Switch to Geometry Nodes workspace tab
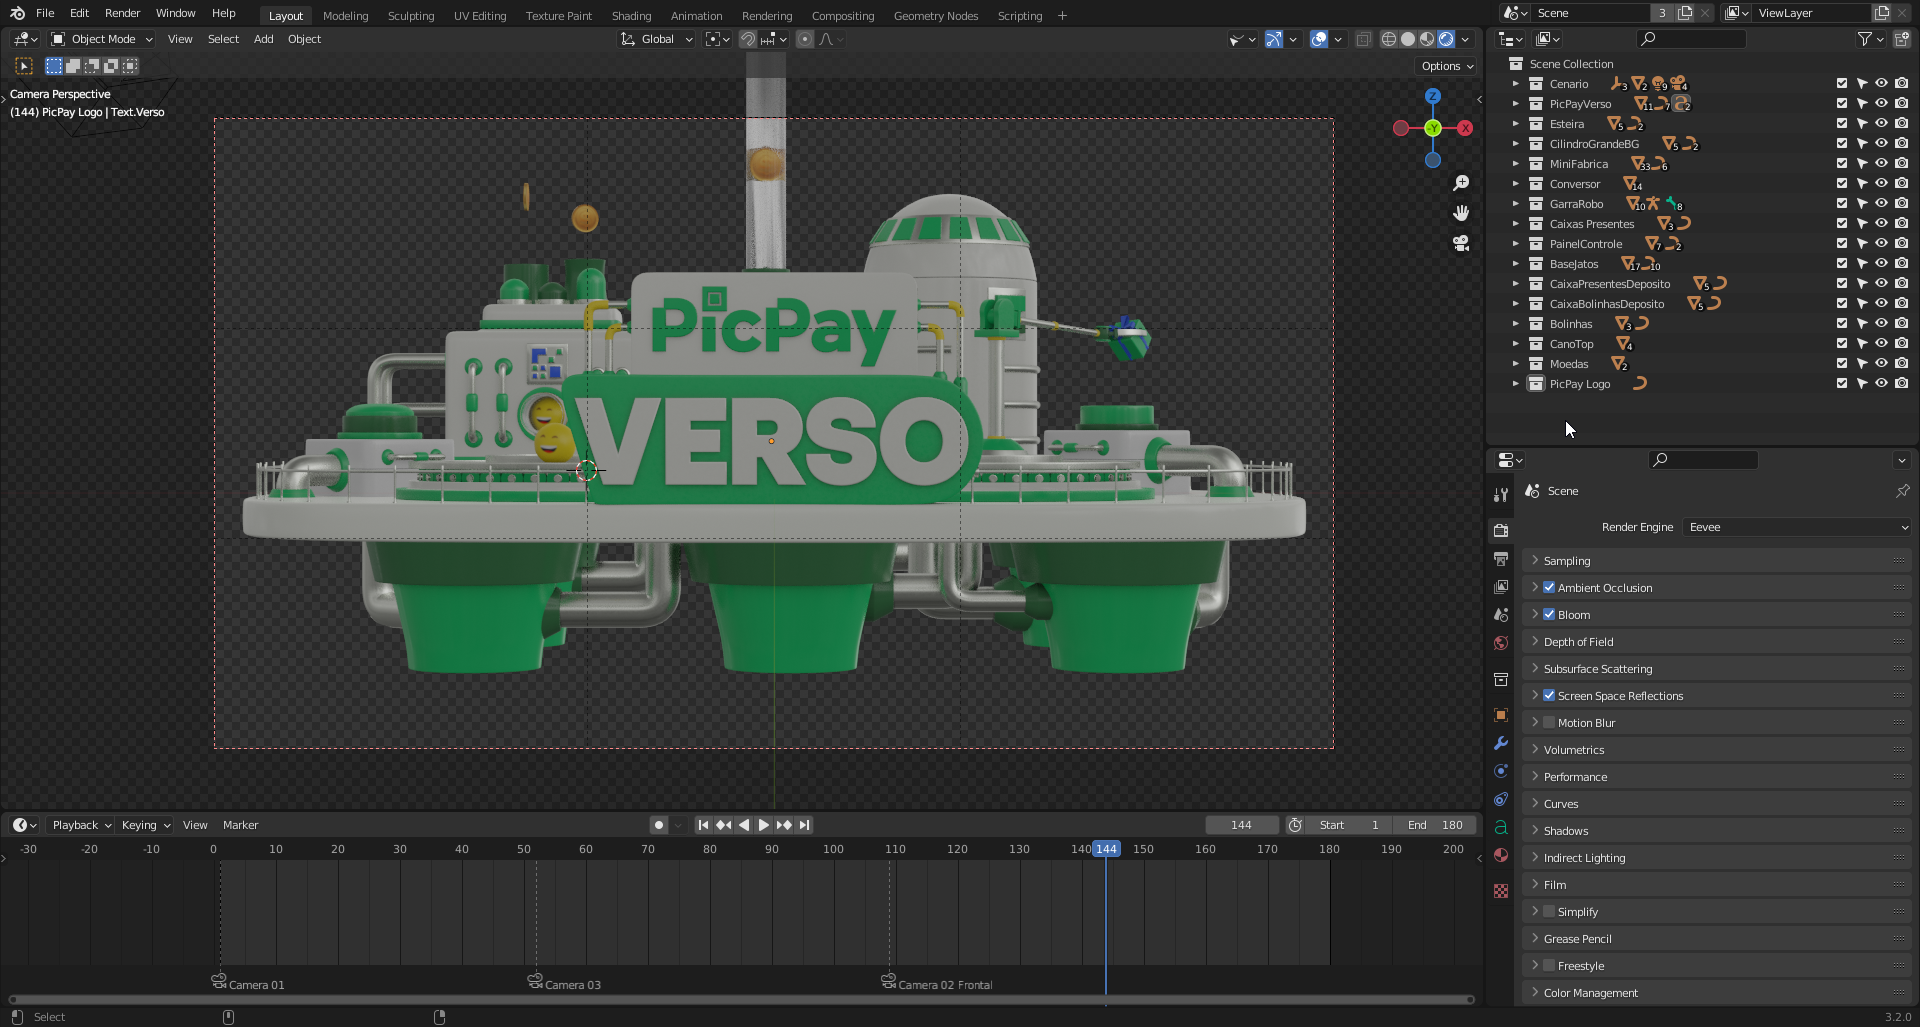The height and width of the screenshot is (1027, 1920). tap(936, 15)
